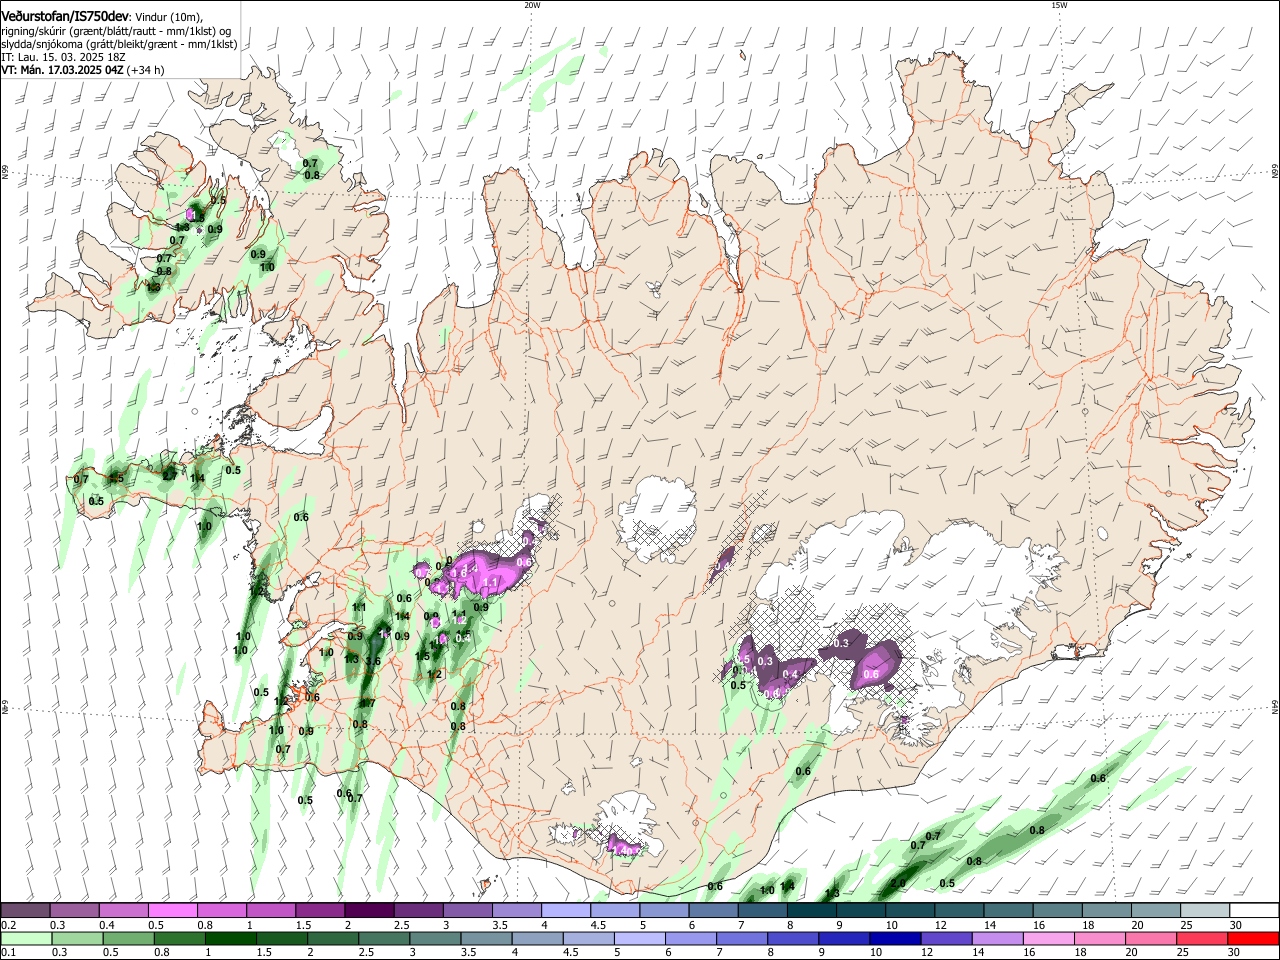Pick the 0.2–0.3 dusky purple swatch, upper legend row
The image size is (1280, 960).
point(25,911)
